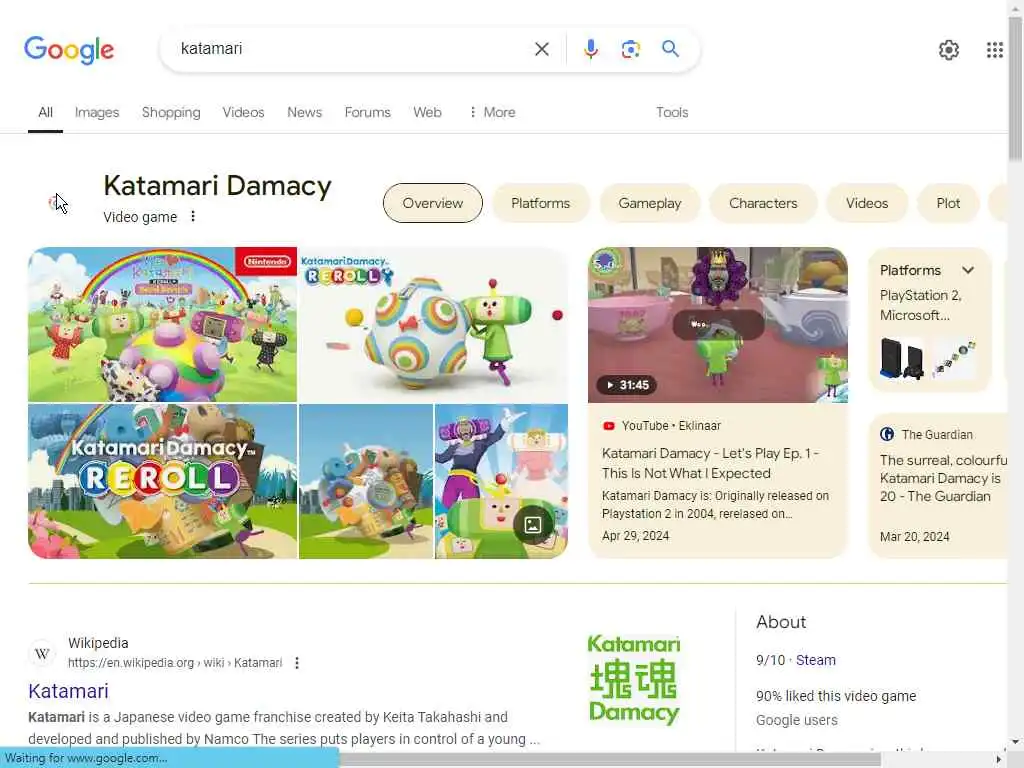Open the More search filters menu
The height and width of the screenshot is (768, 1024).
click(x=492, y=112)
